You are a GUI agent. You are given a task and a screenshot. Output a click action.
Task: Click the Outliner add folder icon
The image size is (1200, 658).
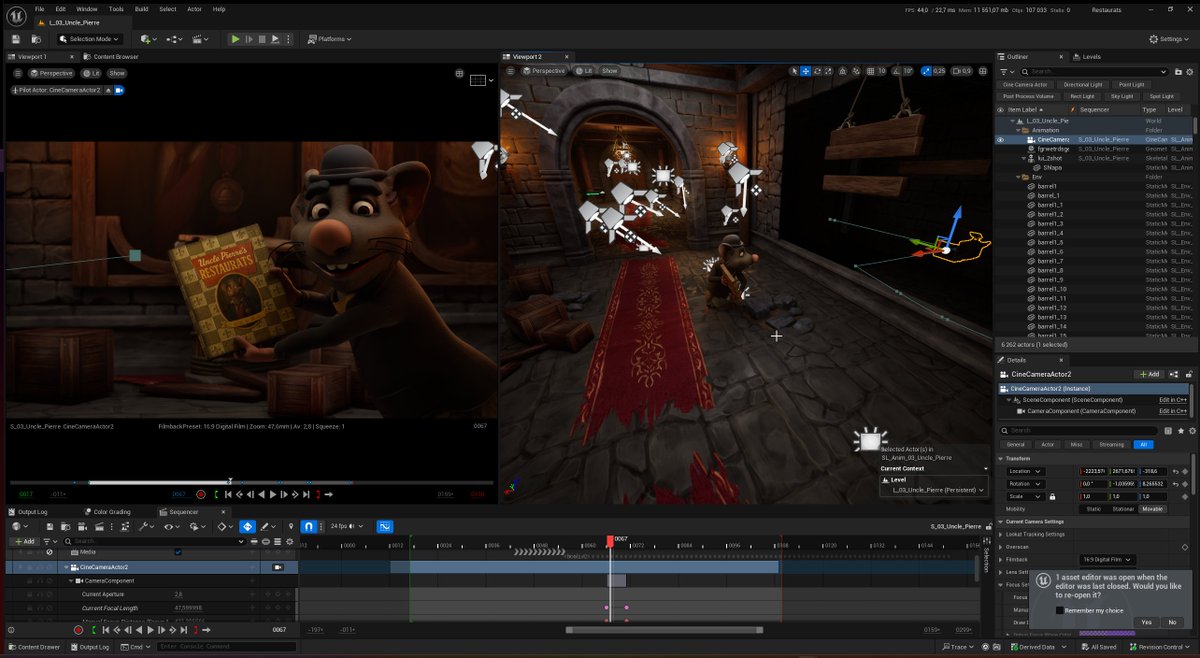(1178, 72)
